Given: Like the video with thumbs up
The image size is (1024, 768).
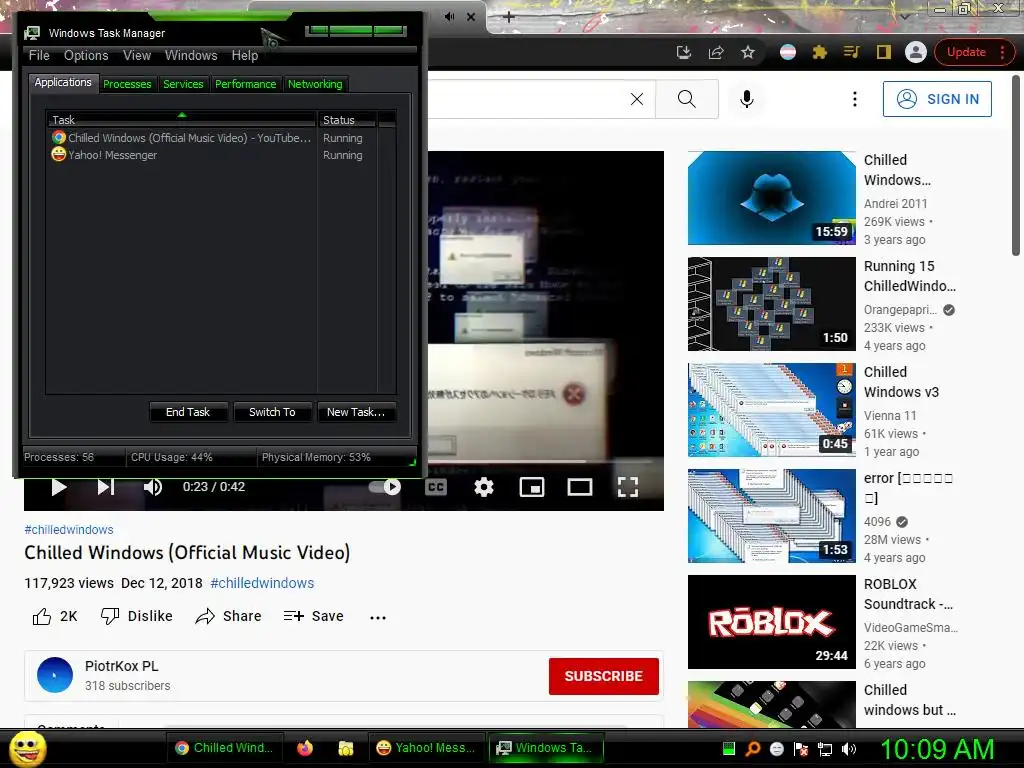Looking at the screenshot, I should (55, 616).
